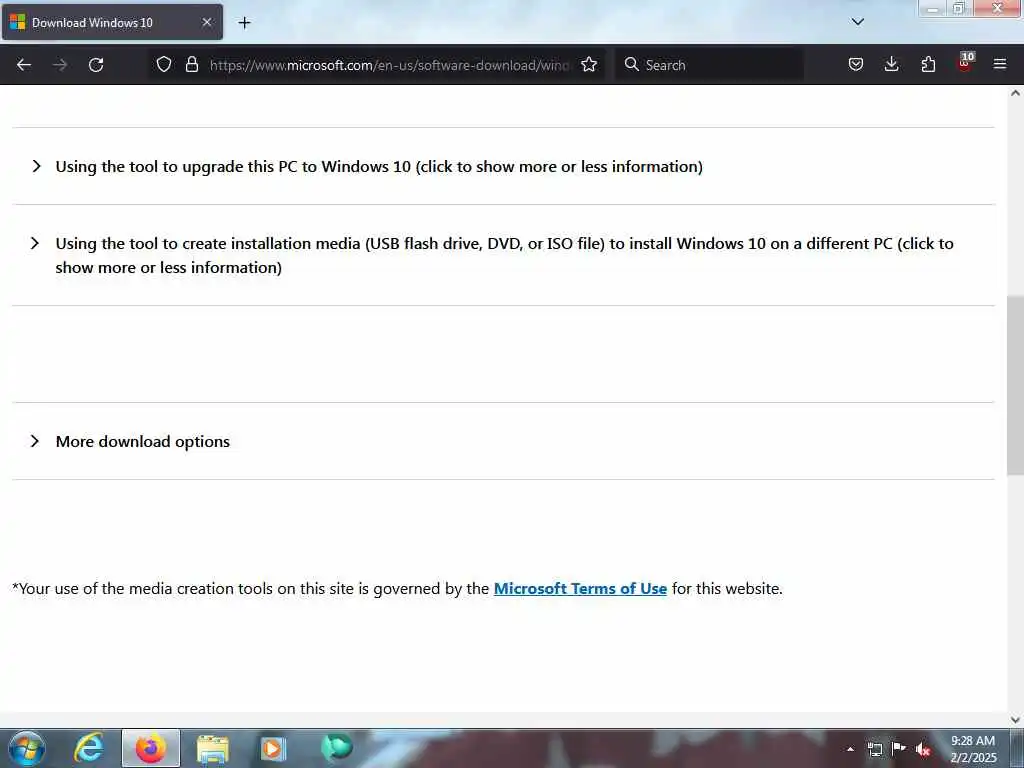Open Action Center flag icon
The height and width of the screenshot is (768, 1024).
(899, 748)
